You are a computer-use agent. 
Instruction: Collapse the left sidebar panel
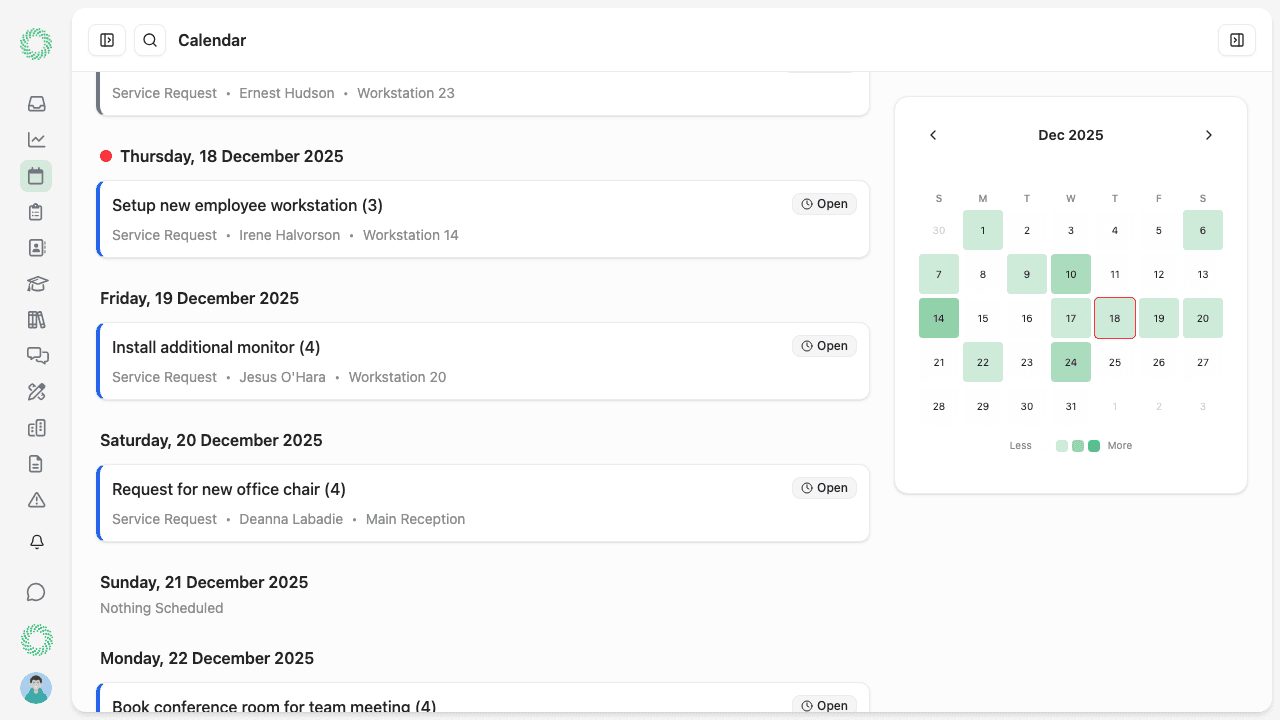(107, 40)
